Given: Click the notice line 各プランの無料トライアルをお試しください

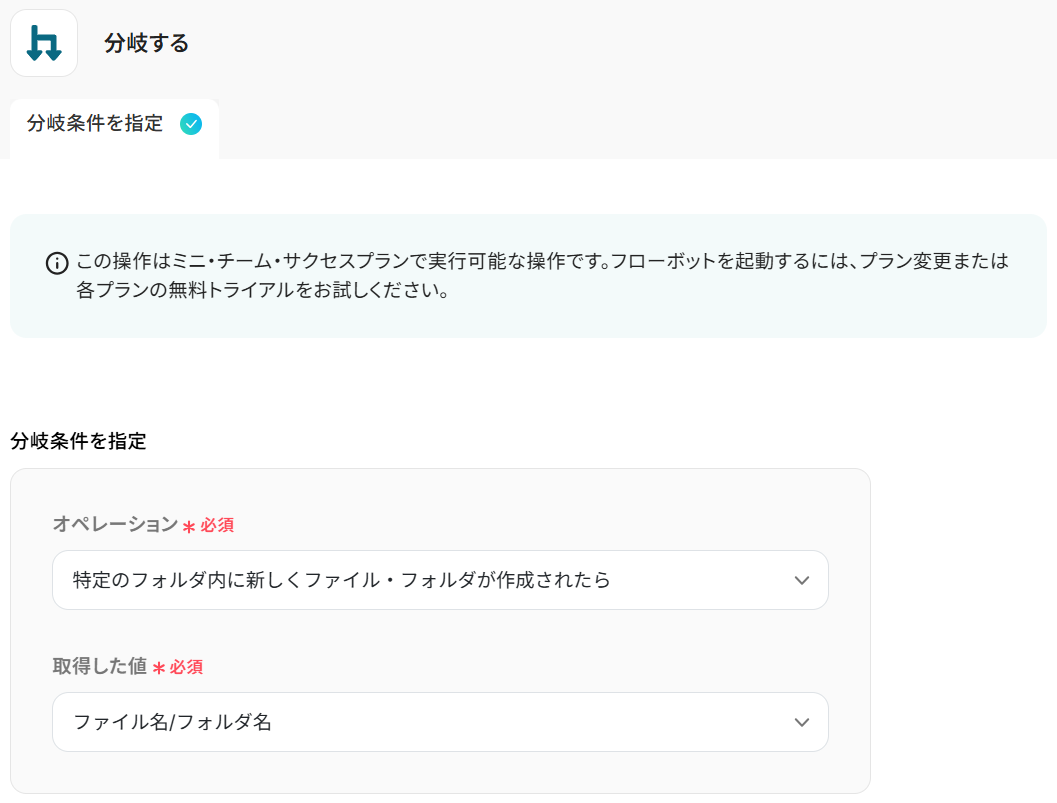Looking at the screenshot, I should point(262,292).
